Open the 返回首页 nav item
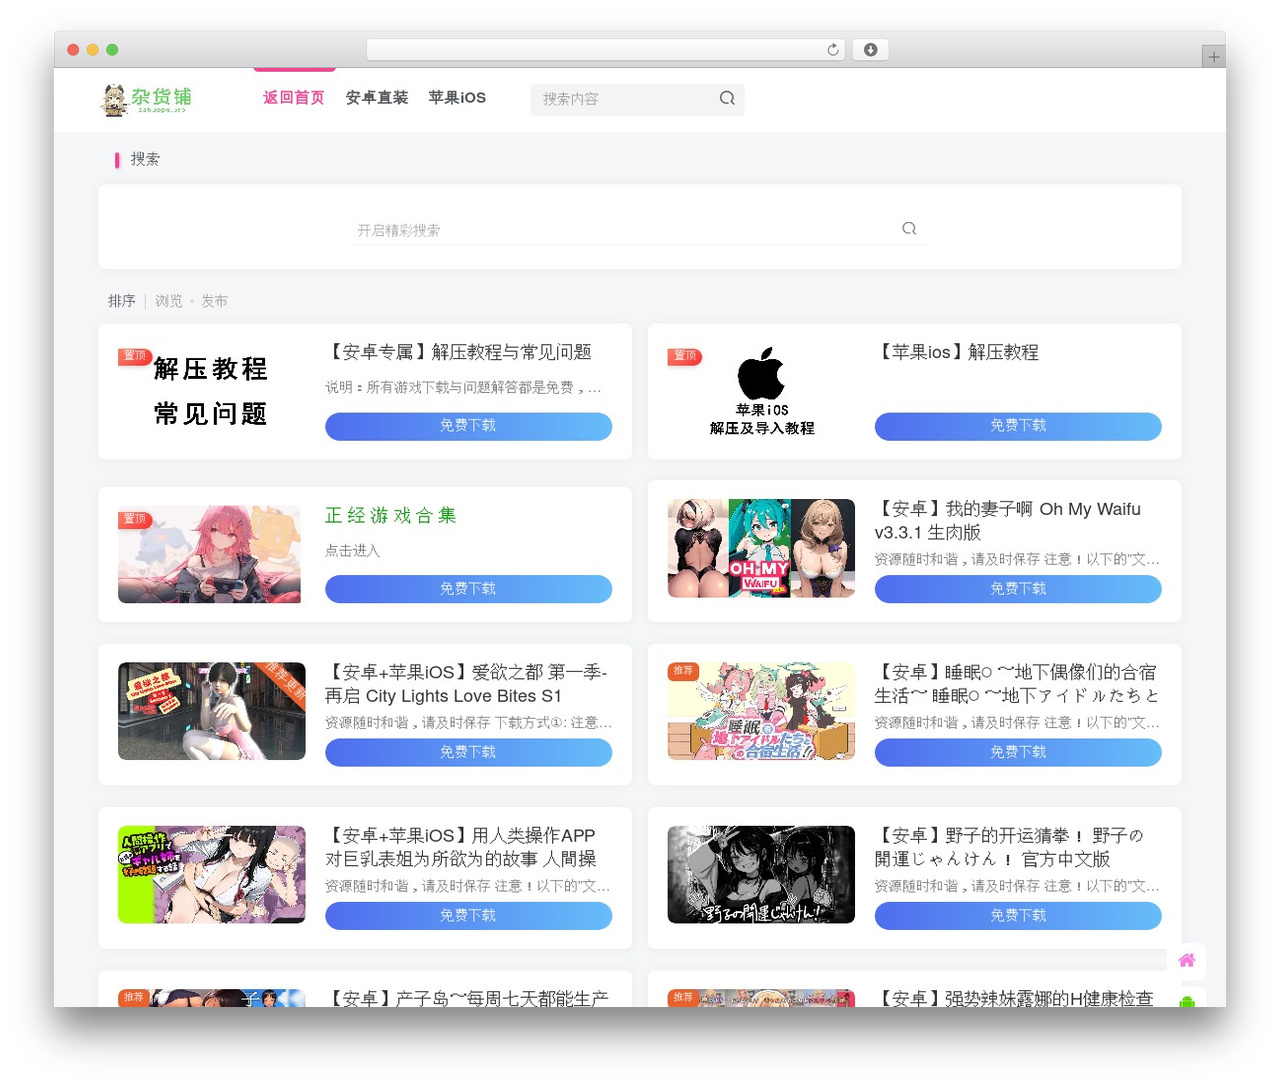This screenshot has width=1280, height=1084. pyautogui.click(x=294, y=98)
